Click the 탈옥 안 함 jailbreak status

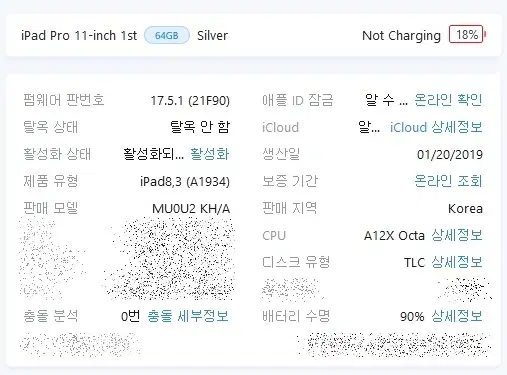pos(200,127)
